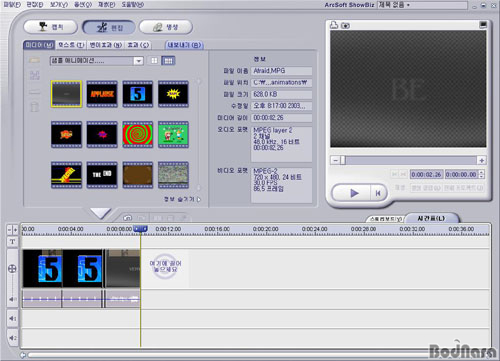Open the create/produce mode button
The image size is (500, 361).
(x=166, y=27)
